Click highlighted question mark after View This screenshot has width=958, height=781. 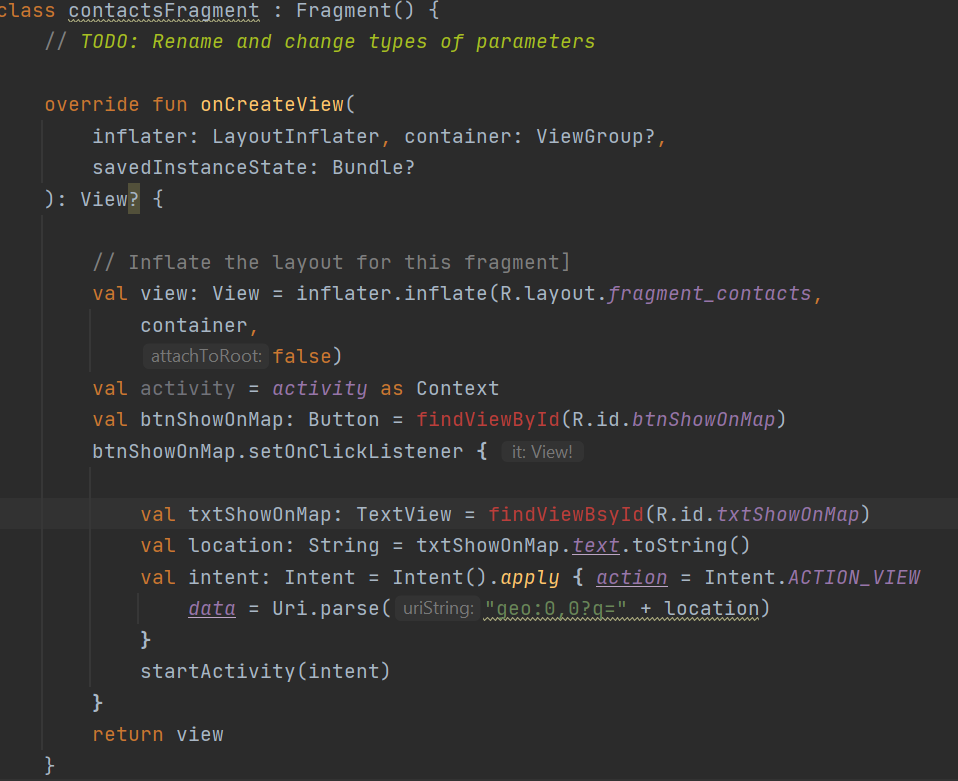coord(134,199)
